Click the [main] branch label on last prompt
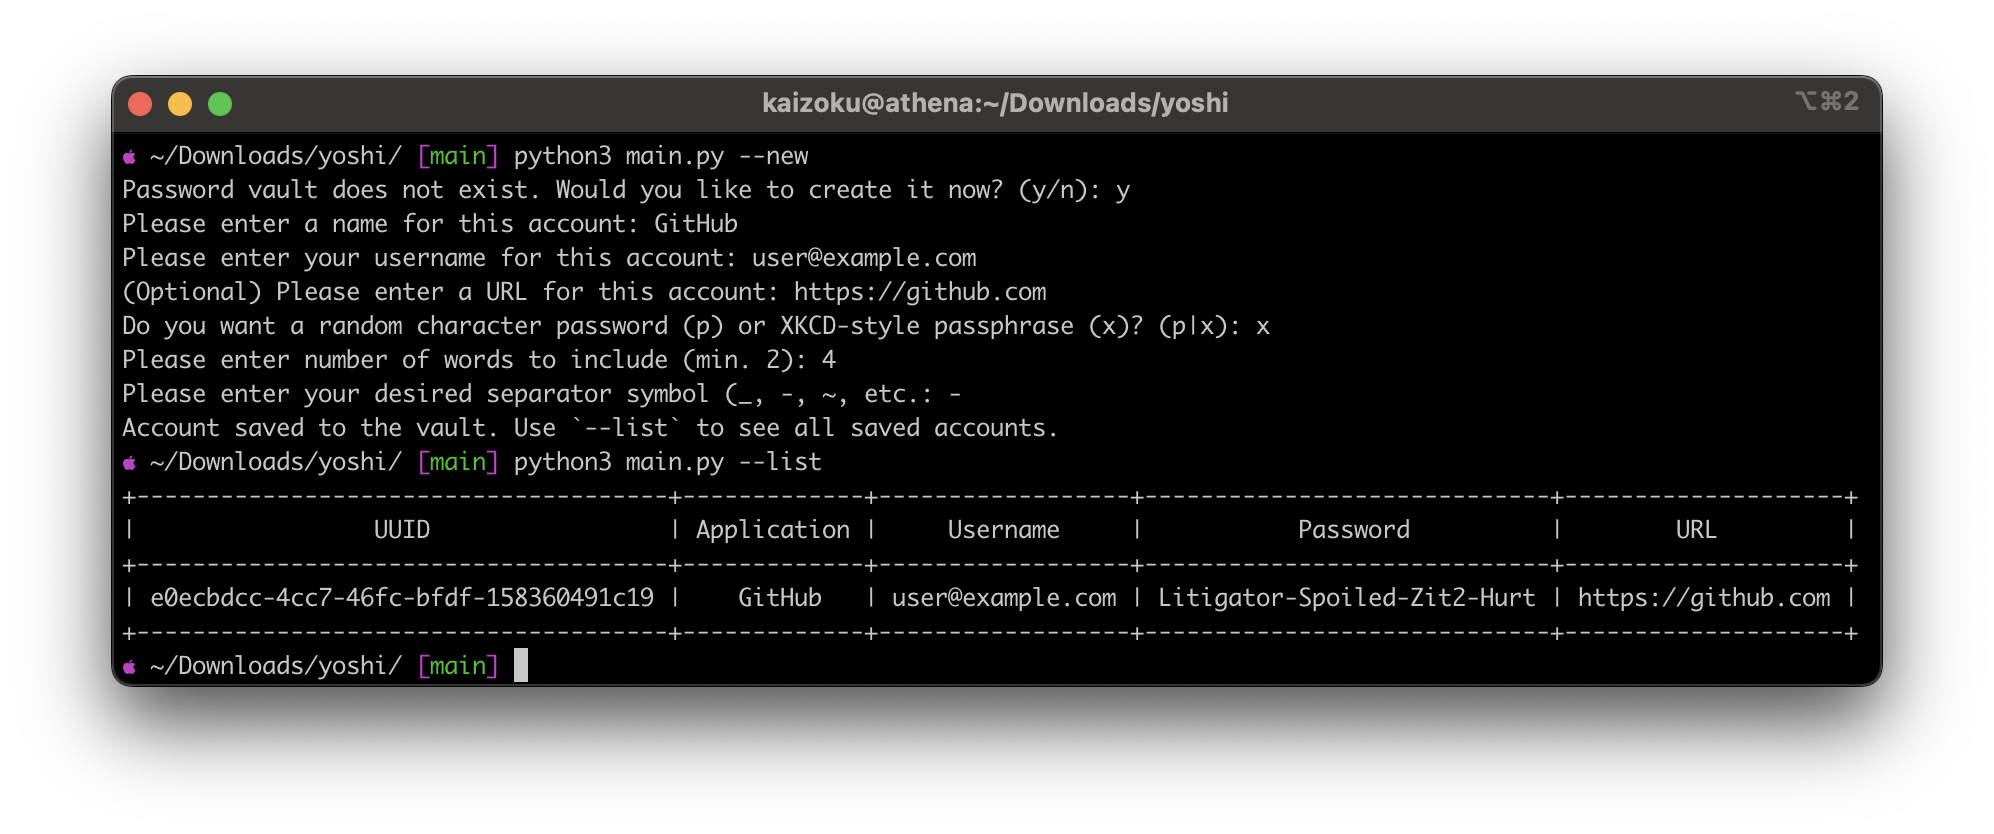The width and height of the screenshot is (1994, 834). tap(458, 666)
